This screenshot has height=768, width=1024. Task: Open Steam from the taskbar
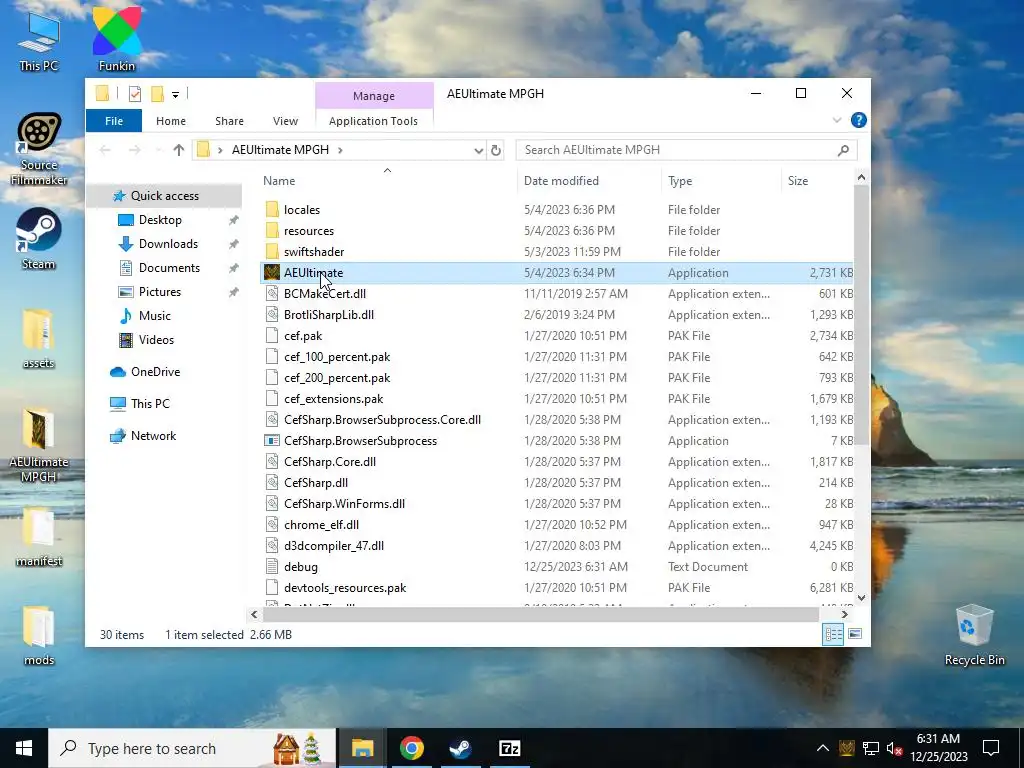(x=460, y=748)
